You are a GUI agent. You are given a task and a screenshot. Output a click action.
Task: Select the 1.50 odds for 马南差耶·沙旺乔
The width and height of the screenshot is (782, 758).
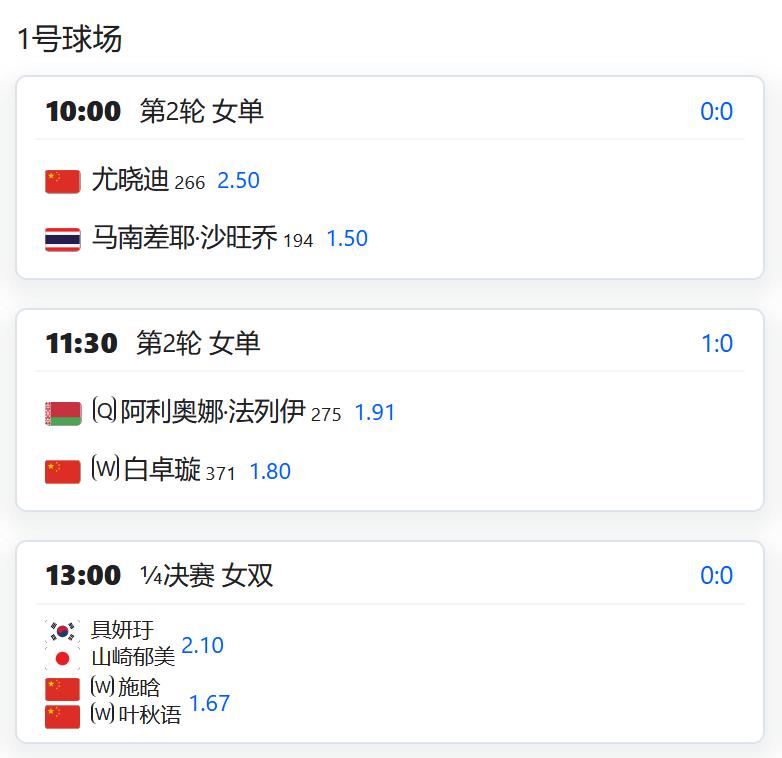pyautogui.click(x=347, y=239)
